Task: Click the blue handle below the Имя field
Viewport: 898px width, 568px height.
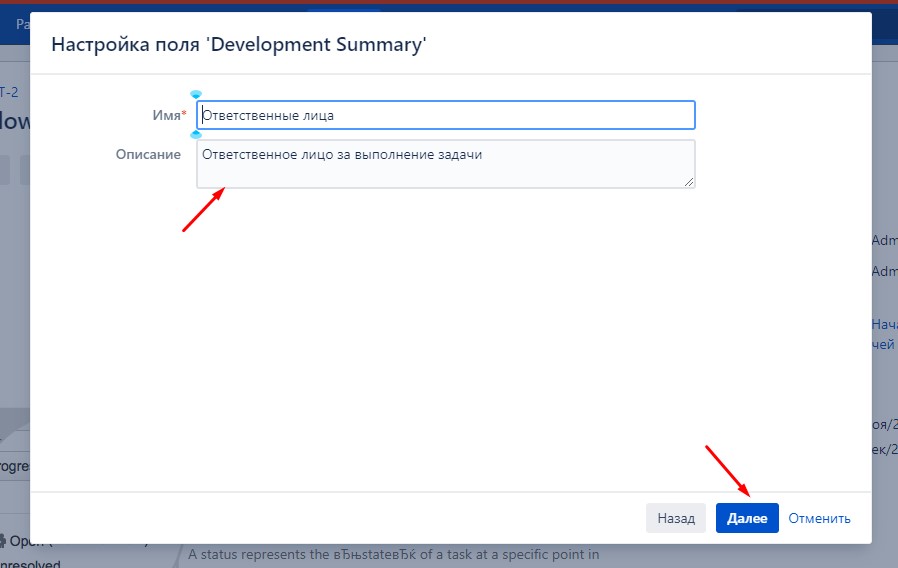Action: coord(196,135)
